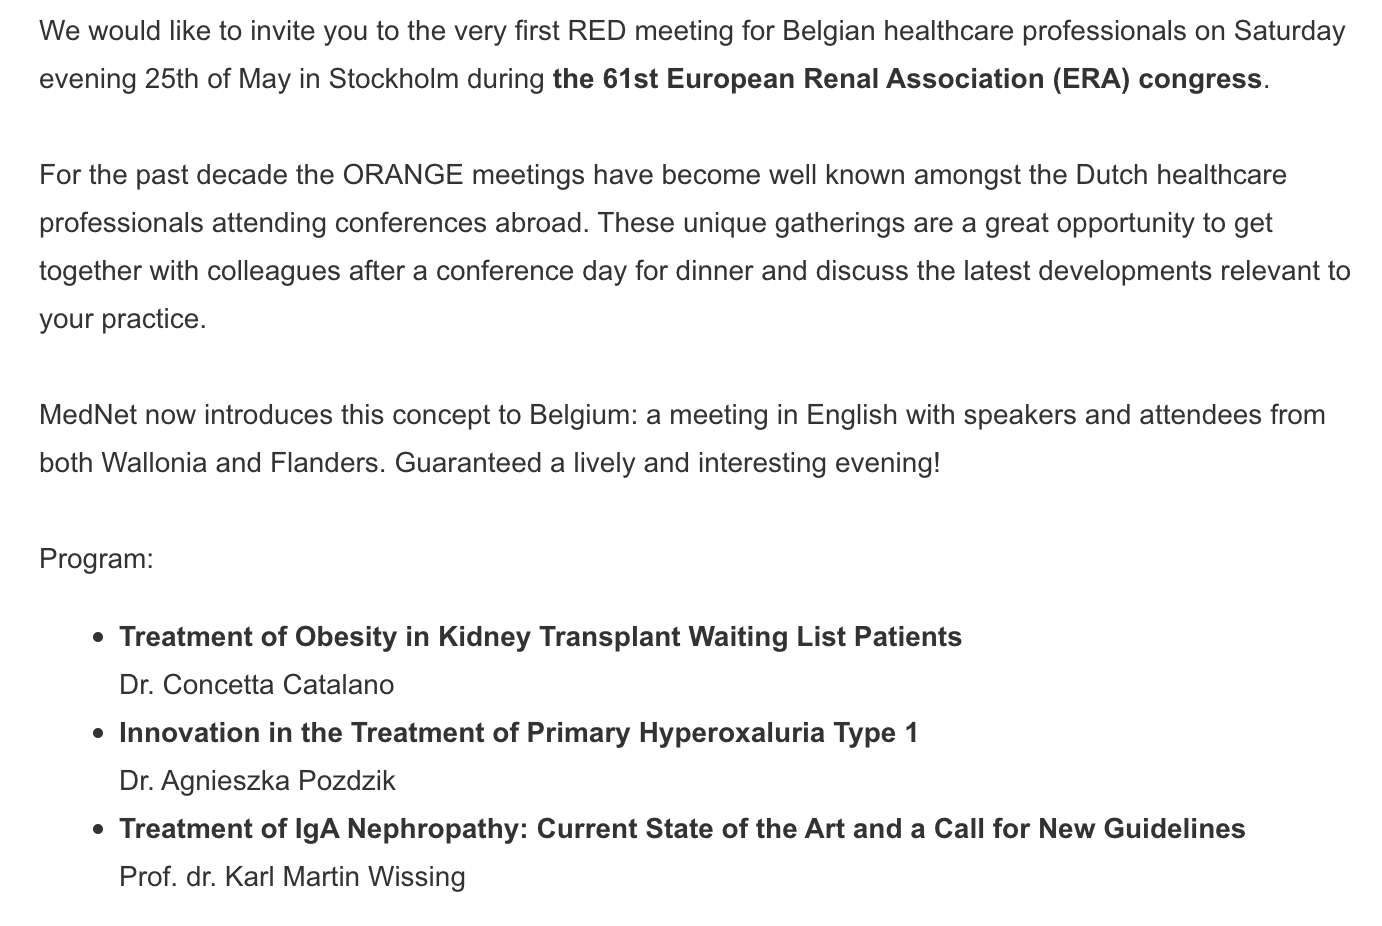Click the IgA Nephropathy talk title
This screenshot has height=926, width=1382.
coord(682,829)
